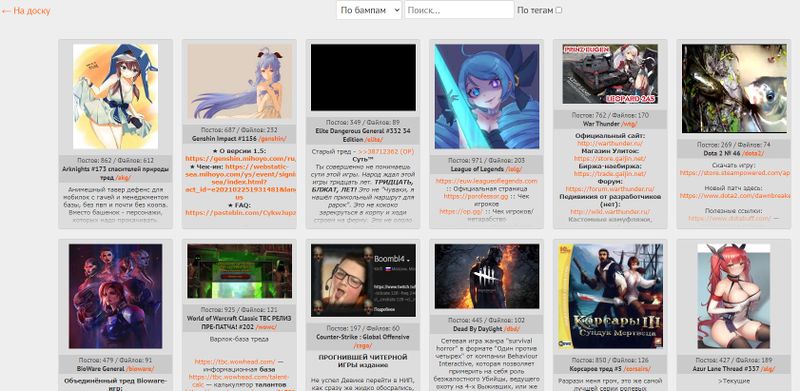Click 'Counter-Strike : Global Offensive' title
The width and height of the screenshot is (800, 391).
[363, 337]
